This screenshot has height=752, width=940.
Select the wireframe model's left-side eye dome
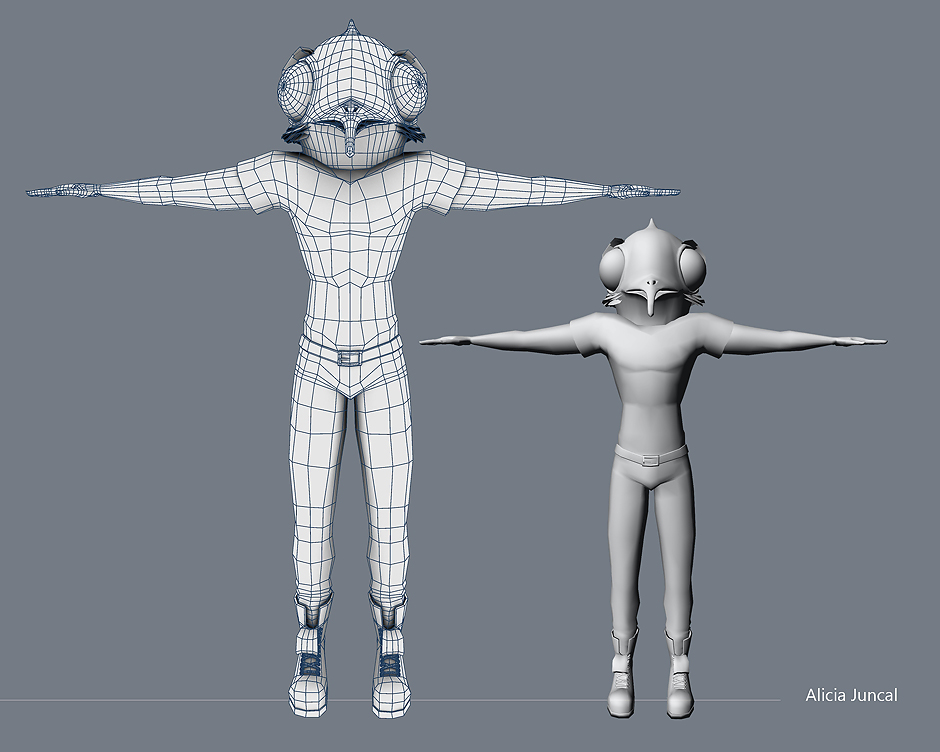tap(299, 90)
